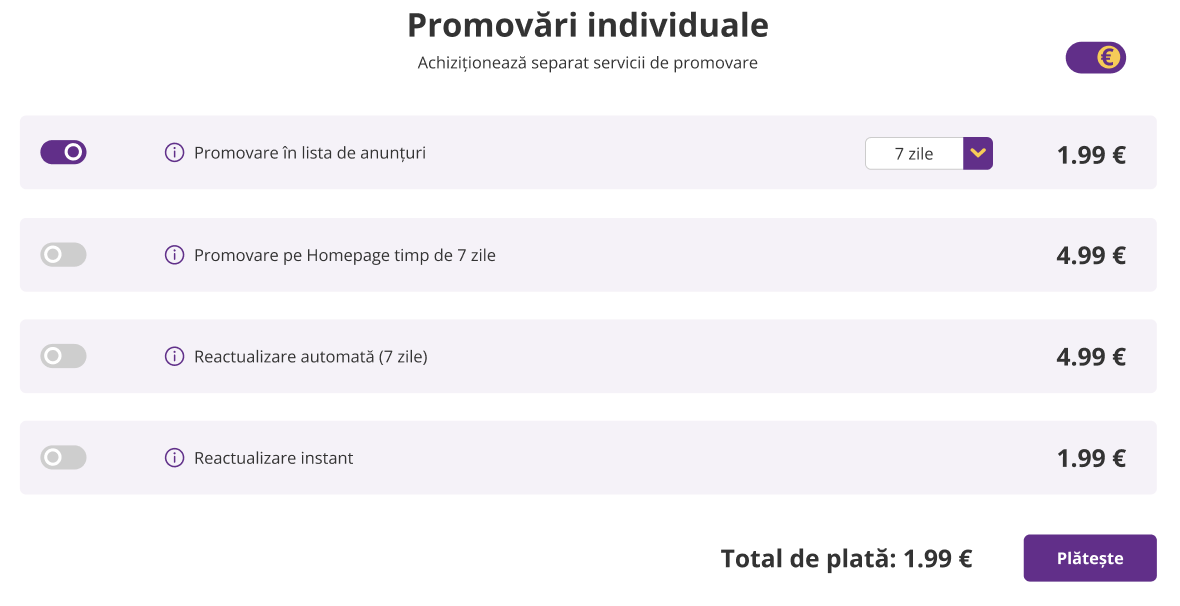The image size is (1180, 606).
Task: Click the Promovare pe Homepage timp de 7 zile label
Action: 345,255
